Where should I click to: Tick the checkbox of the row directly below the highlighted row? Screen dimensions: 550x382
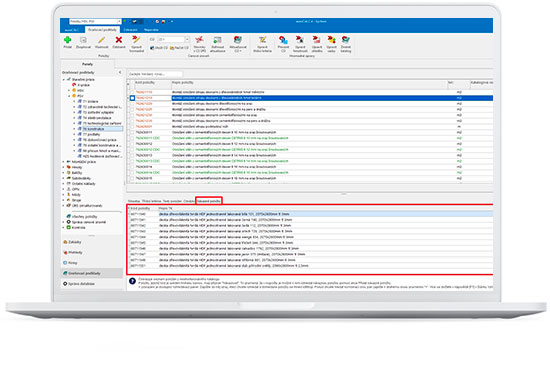click(132, 104)
